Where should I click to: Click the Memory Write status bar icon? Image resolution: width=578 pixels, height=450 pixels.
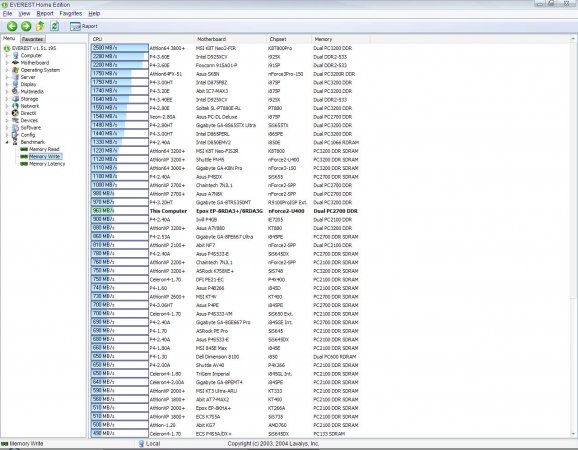coord(5,444)
